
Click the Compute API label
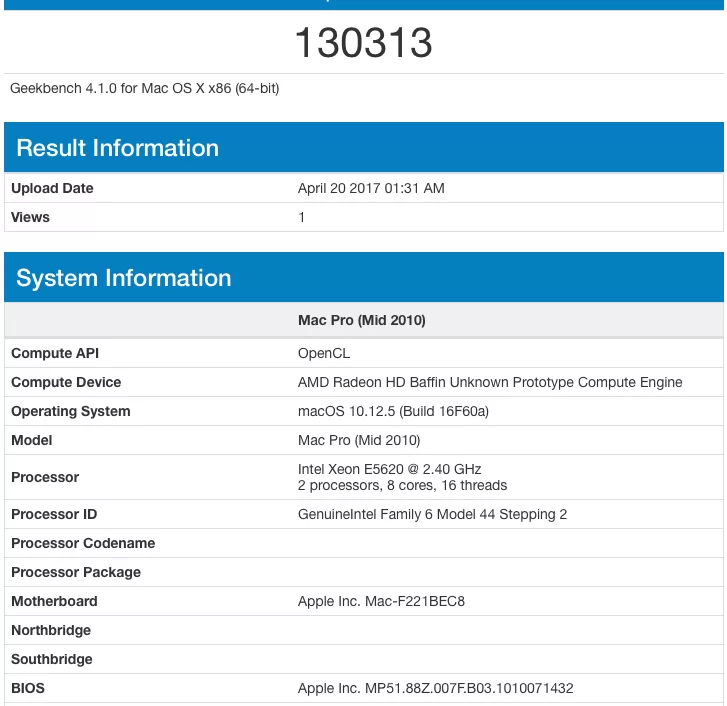click(x=55, y=353)
